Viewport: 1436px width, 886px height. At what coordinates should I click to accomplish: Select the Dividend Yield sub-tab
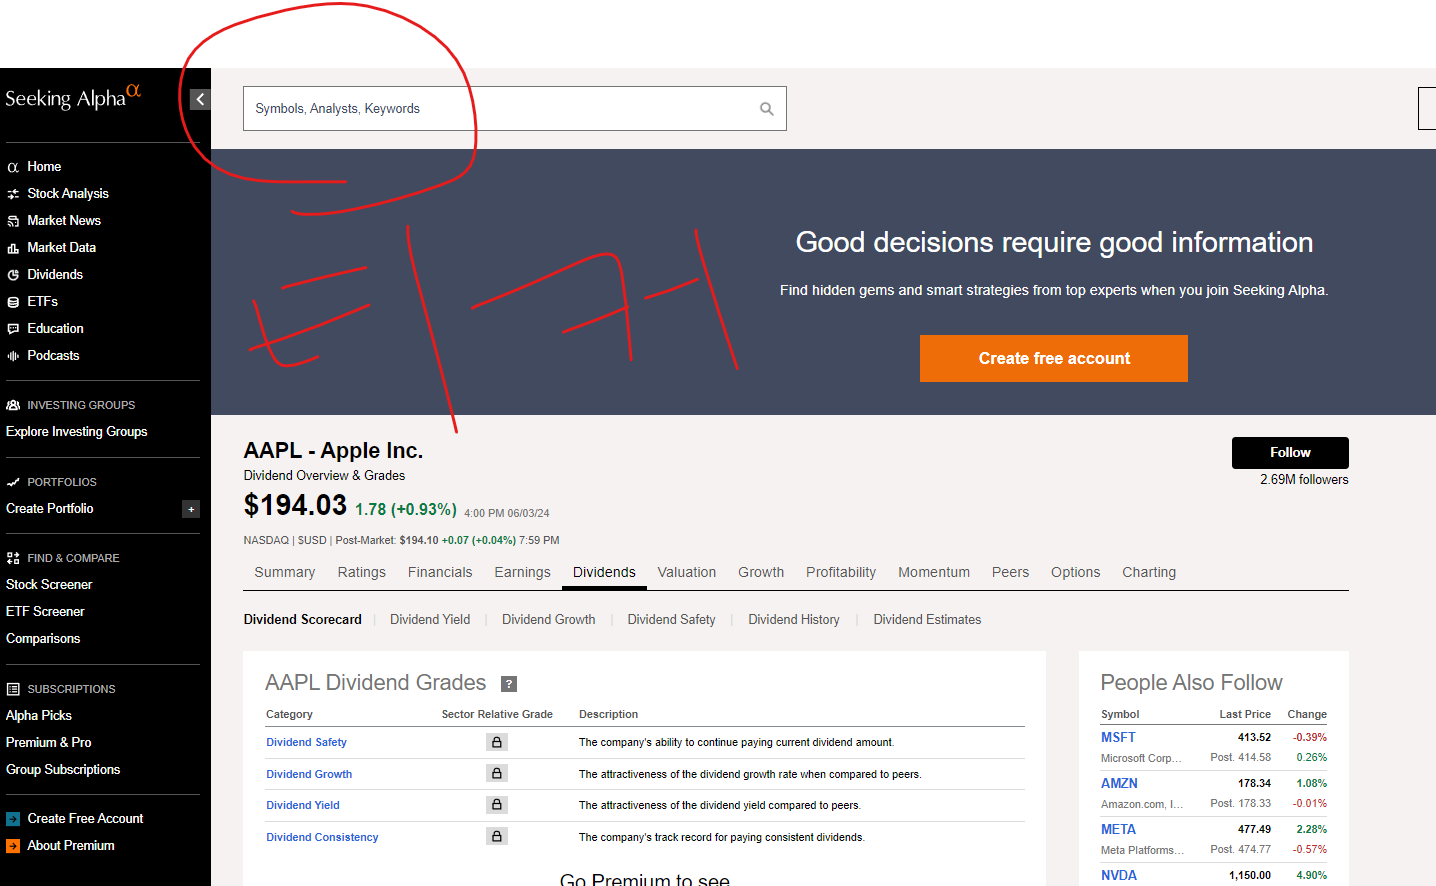tap(430, 620)
